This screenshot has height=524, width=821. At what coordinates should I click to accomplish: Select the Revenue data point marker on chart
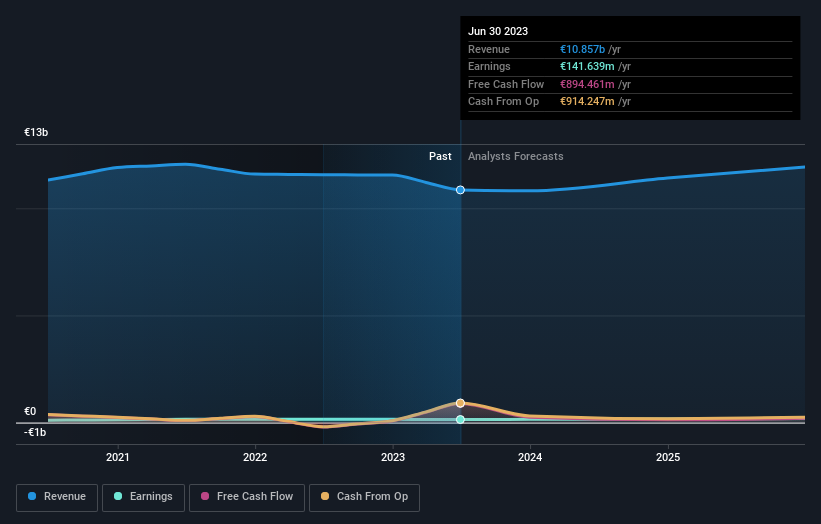[x=460, y=190]
